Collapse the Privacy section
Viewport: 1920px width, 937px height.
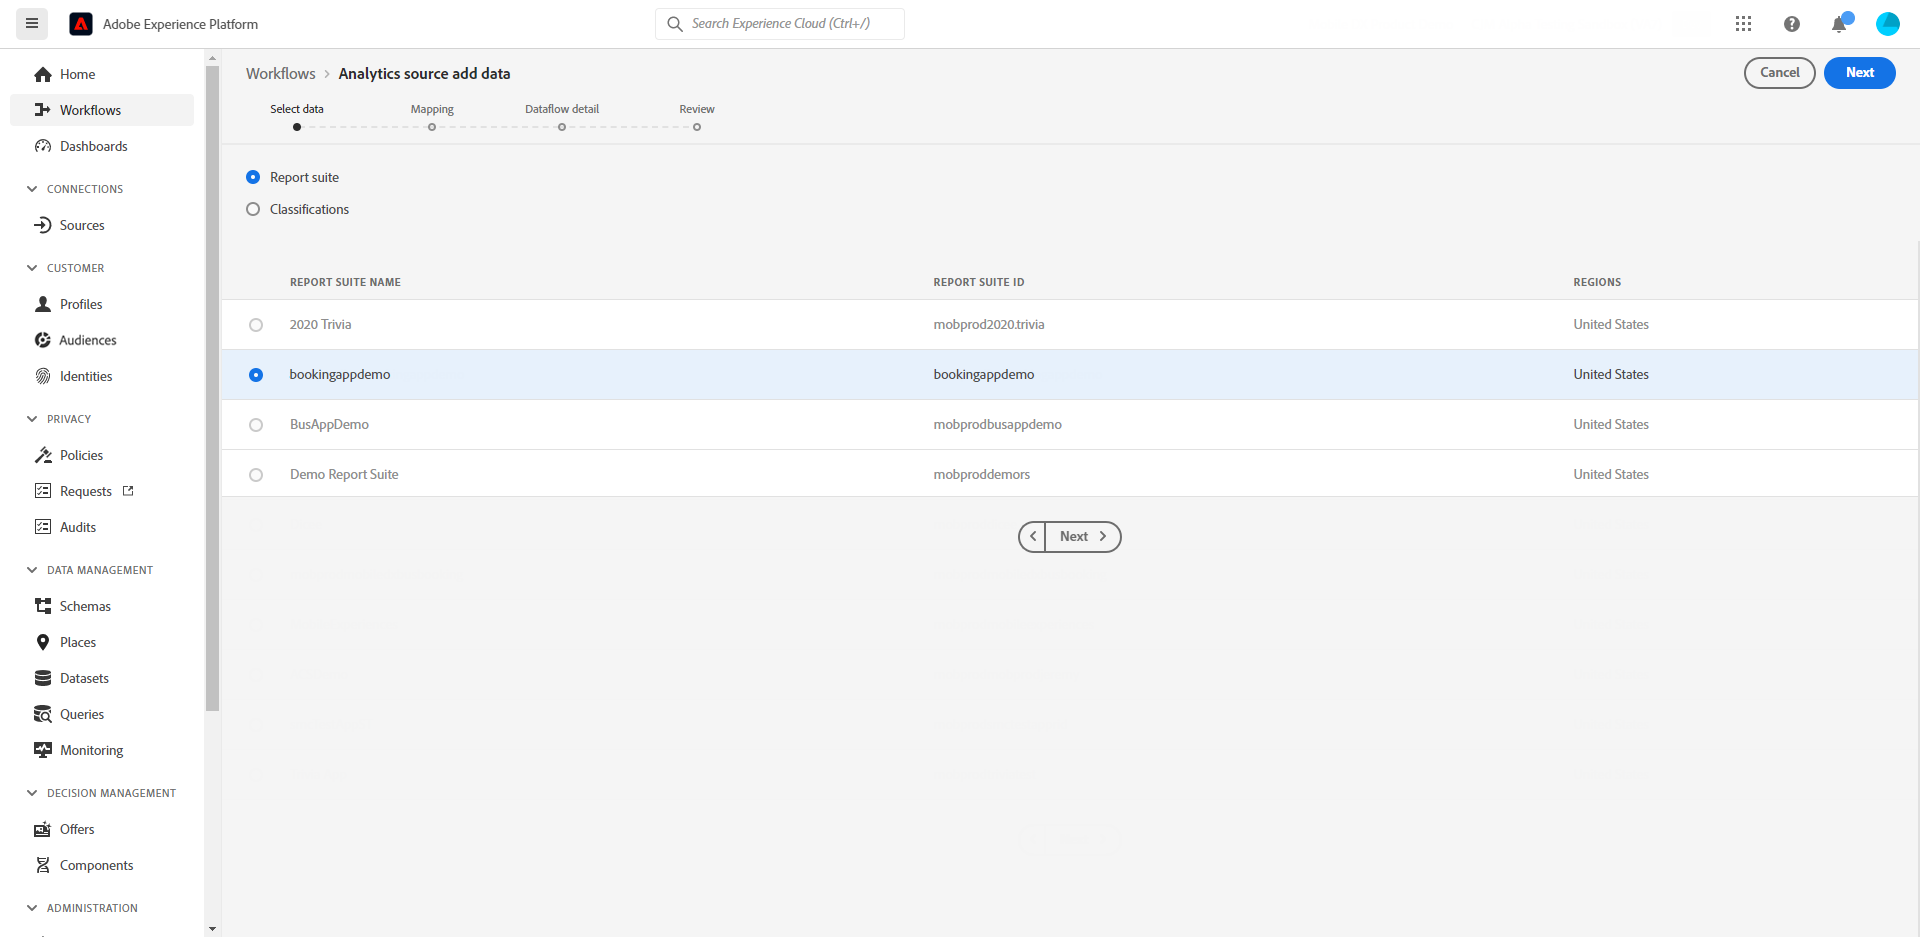coord(32,419)
